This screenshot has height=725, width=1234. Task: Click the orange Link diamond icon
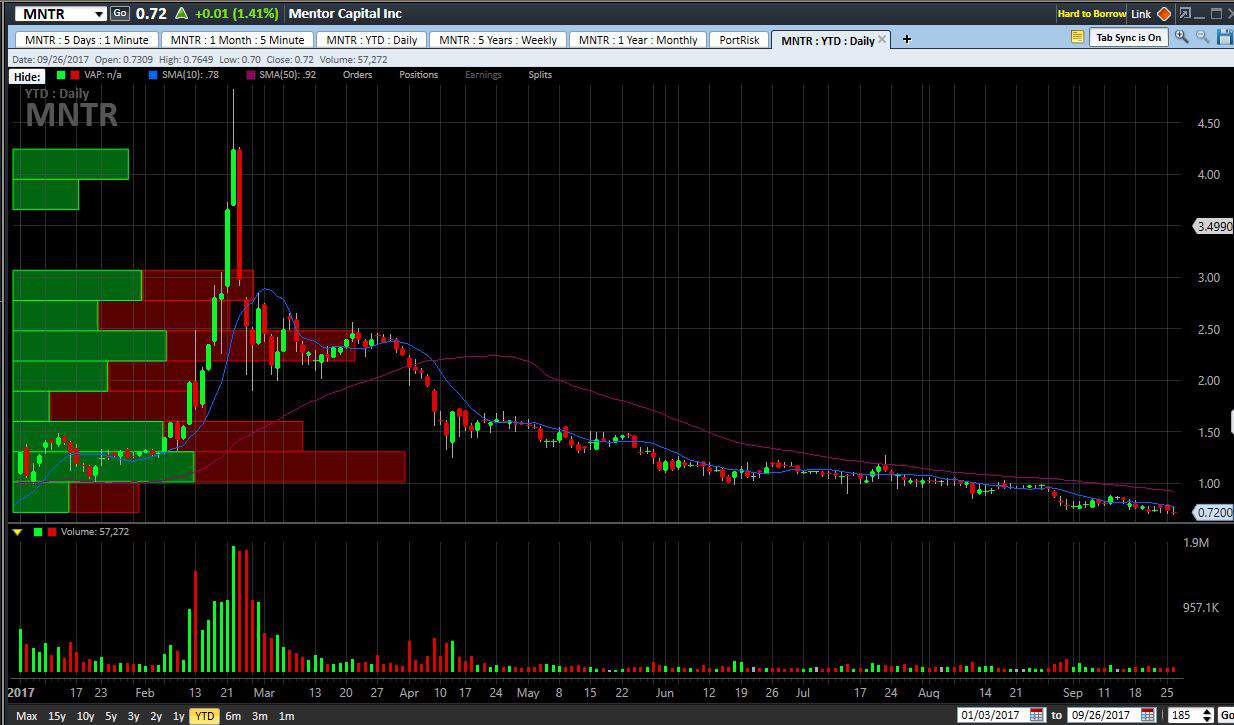pos(1163,14)
